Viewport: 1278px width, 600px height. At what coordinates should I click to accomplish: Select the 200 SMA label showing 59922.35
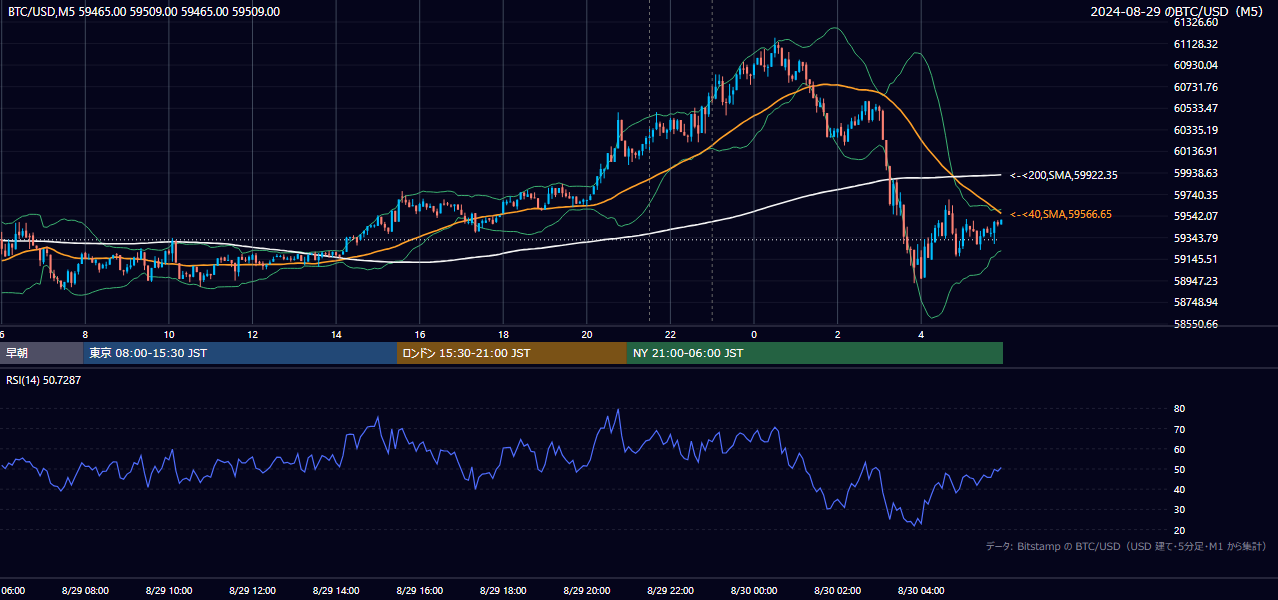[1064, 175]
